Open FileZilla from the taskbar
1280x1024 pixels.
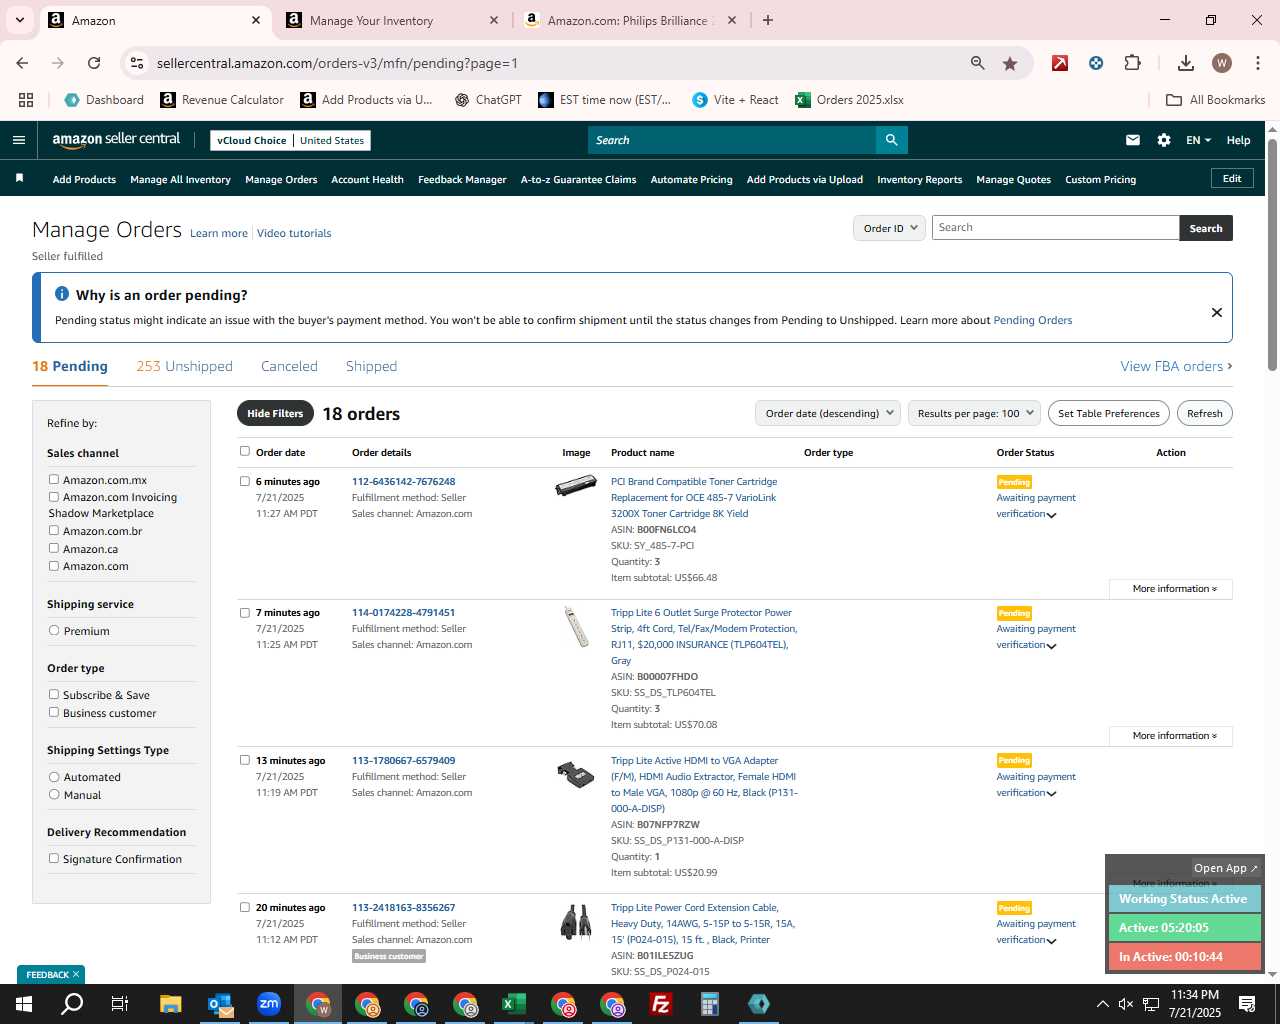(661, 1004)
